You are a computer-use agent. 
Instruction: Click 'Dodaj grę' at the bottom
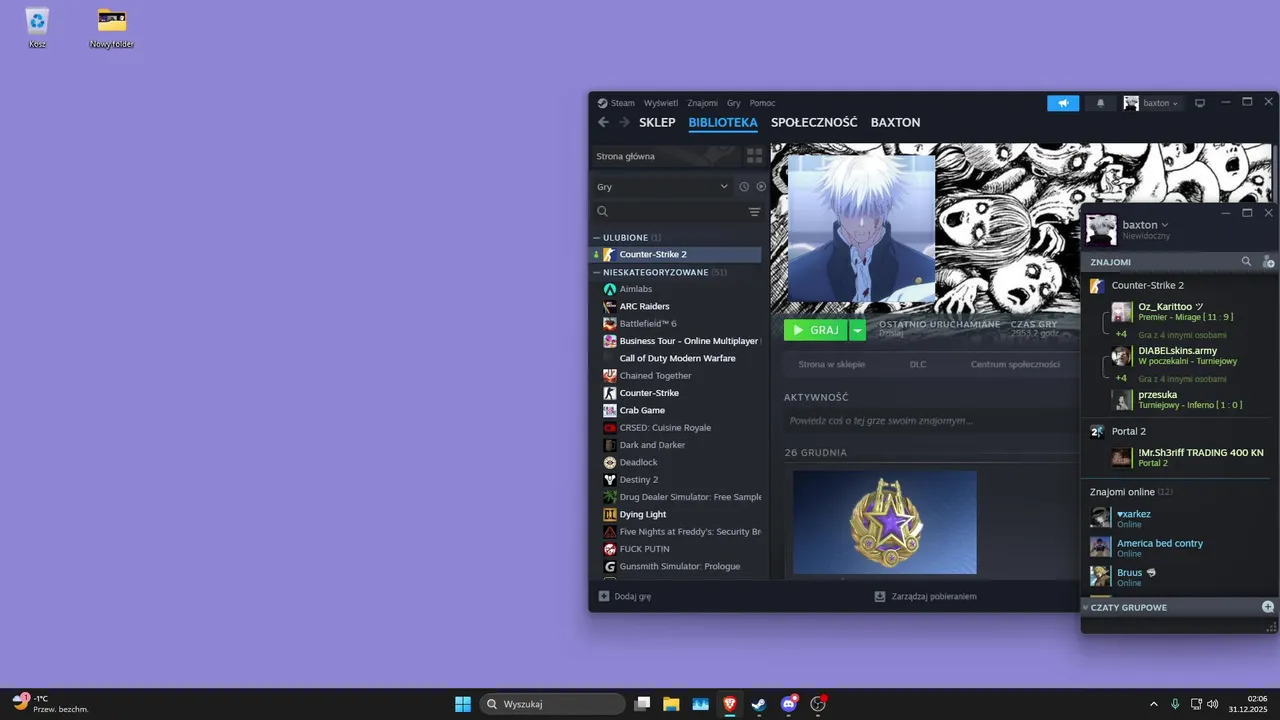[625, 596]
